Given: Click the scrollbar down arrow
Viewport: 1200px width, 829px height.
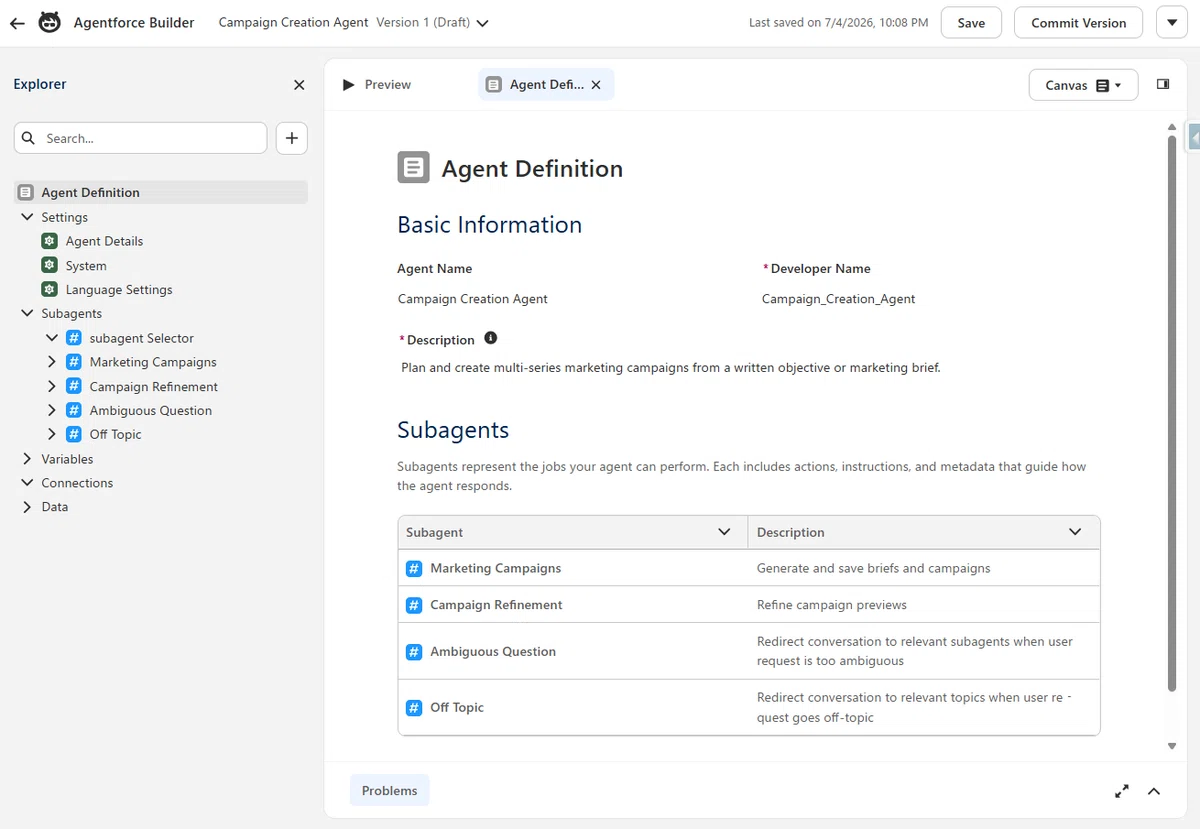Looking at the screenshot, I should [x=1172, y=746].
